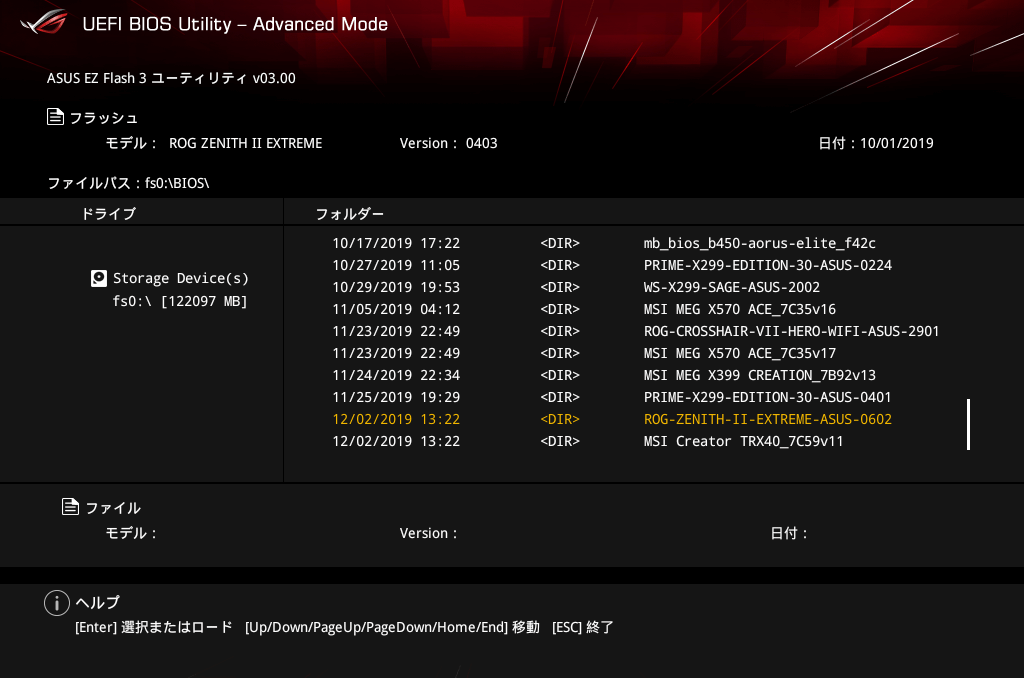Click the <DIR> tag of WS-X299-SAGE row
Screen dimensions: 1024x678
click(560, 287)
